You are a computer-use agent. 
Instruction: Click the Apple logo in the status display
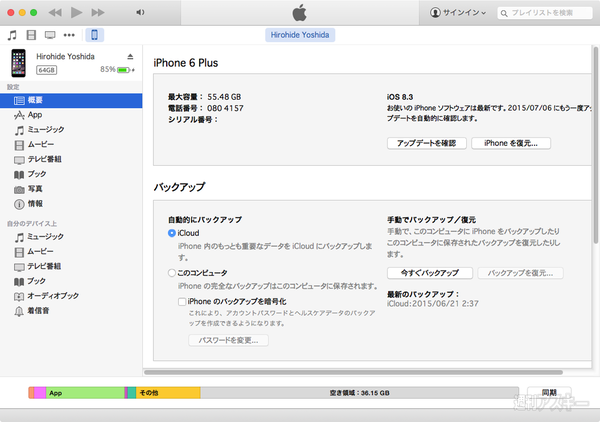click(300, 13)
